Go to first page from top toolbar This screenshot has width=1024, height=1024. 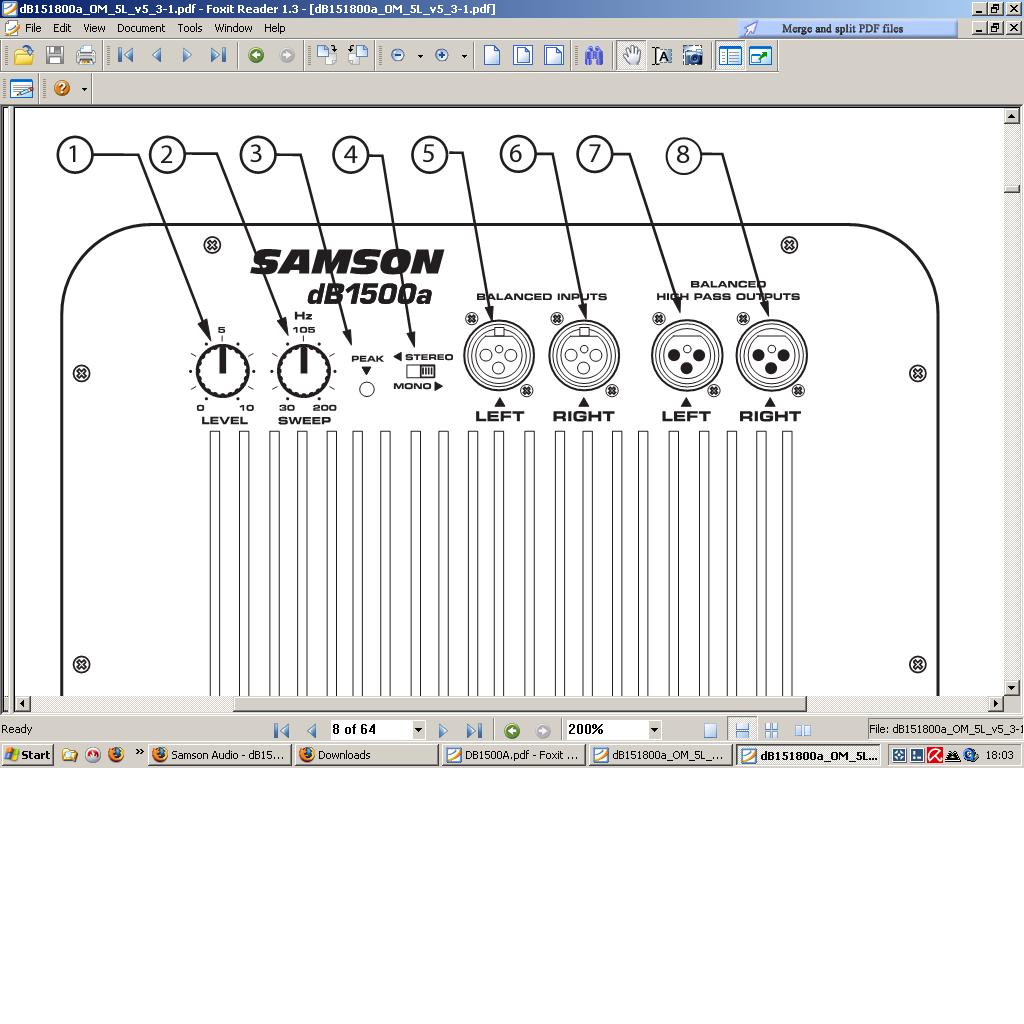click(125, 56)
